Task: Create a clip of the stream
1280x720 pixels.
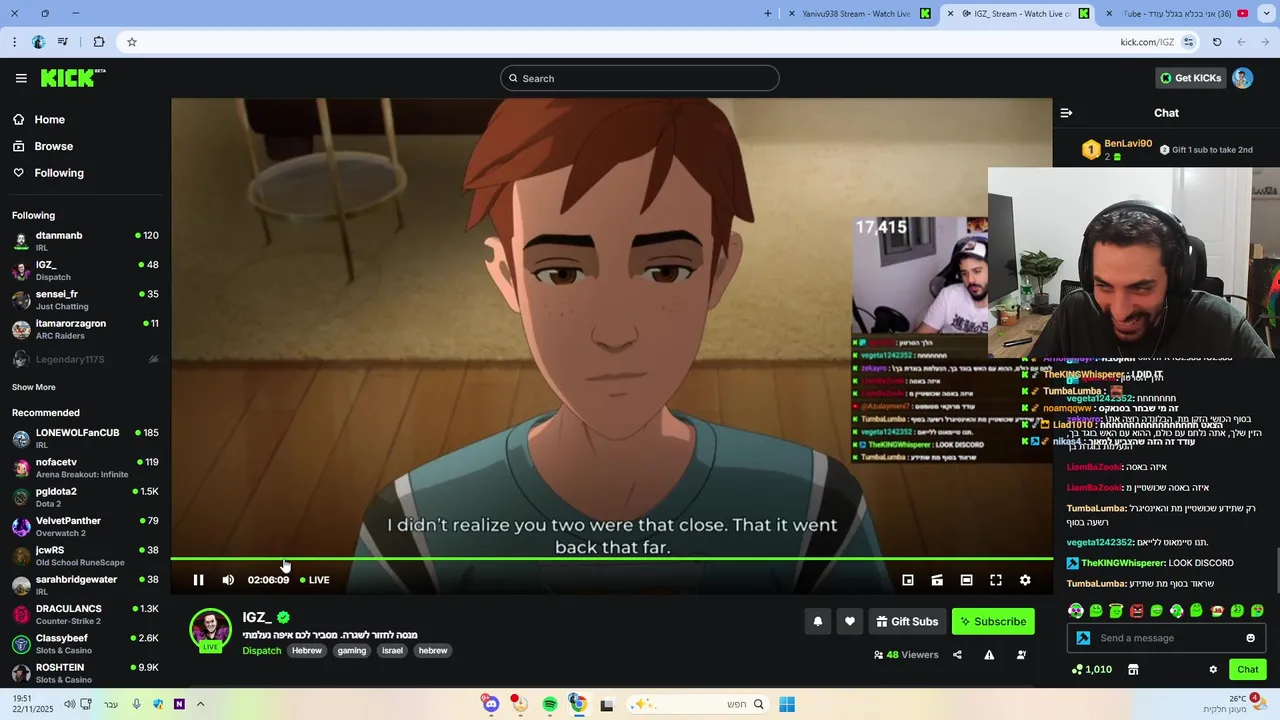Action: tap(937, 580)
